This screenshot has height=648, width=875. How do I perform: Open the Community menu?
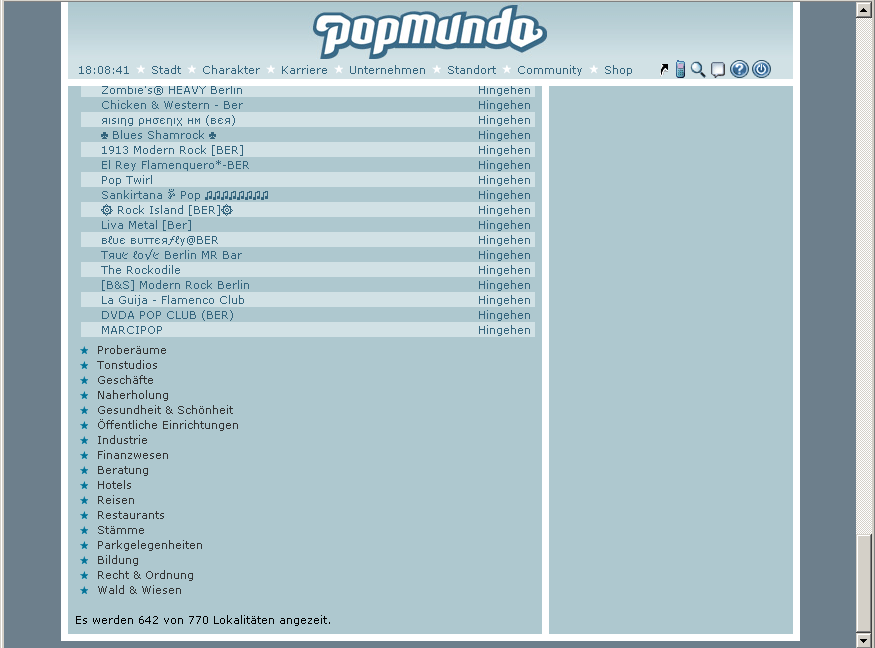[x=550, y=70]
